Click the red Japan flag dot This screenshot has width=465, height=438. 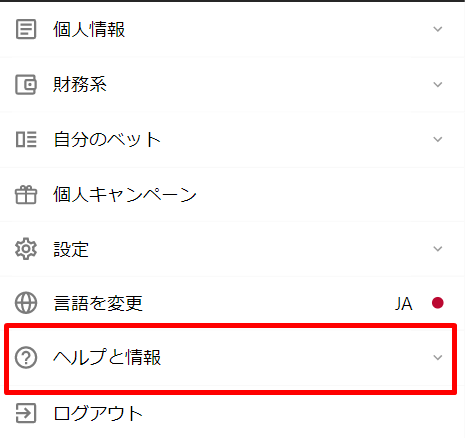[437, 303]
